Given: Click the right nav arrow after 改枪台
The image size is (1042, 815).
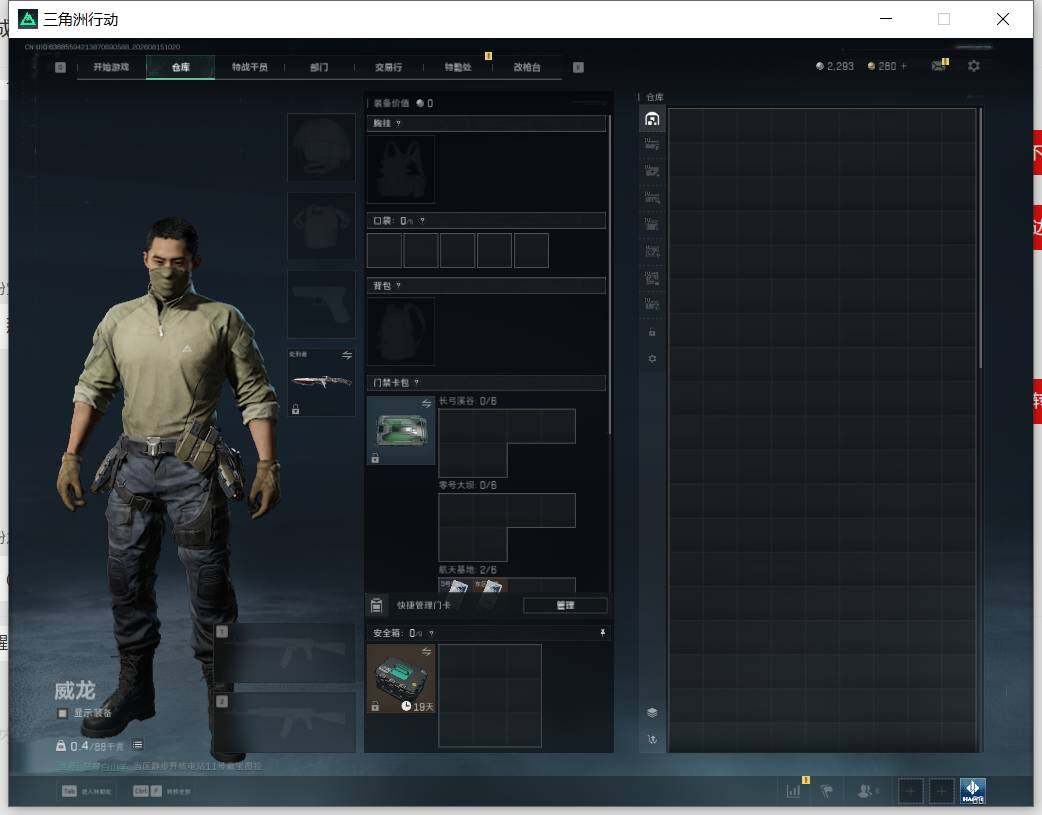Looking at the screenshot, I should tap(578, 67).
